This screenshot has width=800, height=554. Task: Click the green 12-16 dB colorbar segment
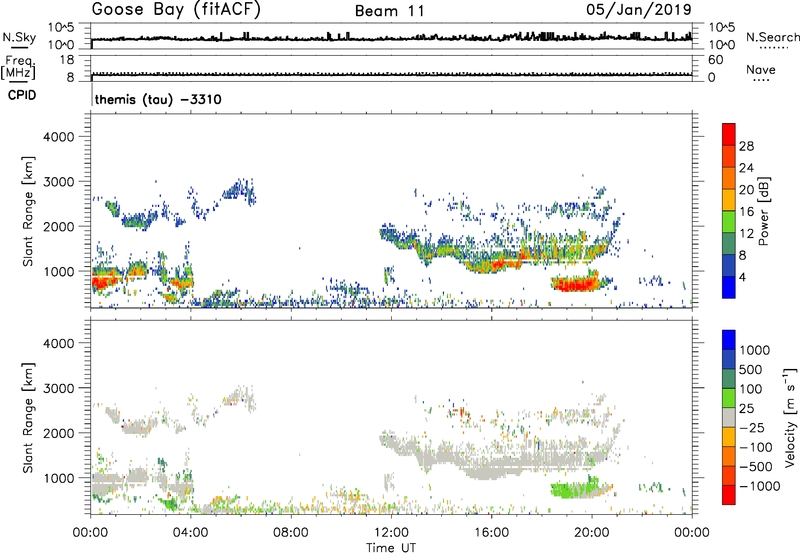[729, 221]
